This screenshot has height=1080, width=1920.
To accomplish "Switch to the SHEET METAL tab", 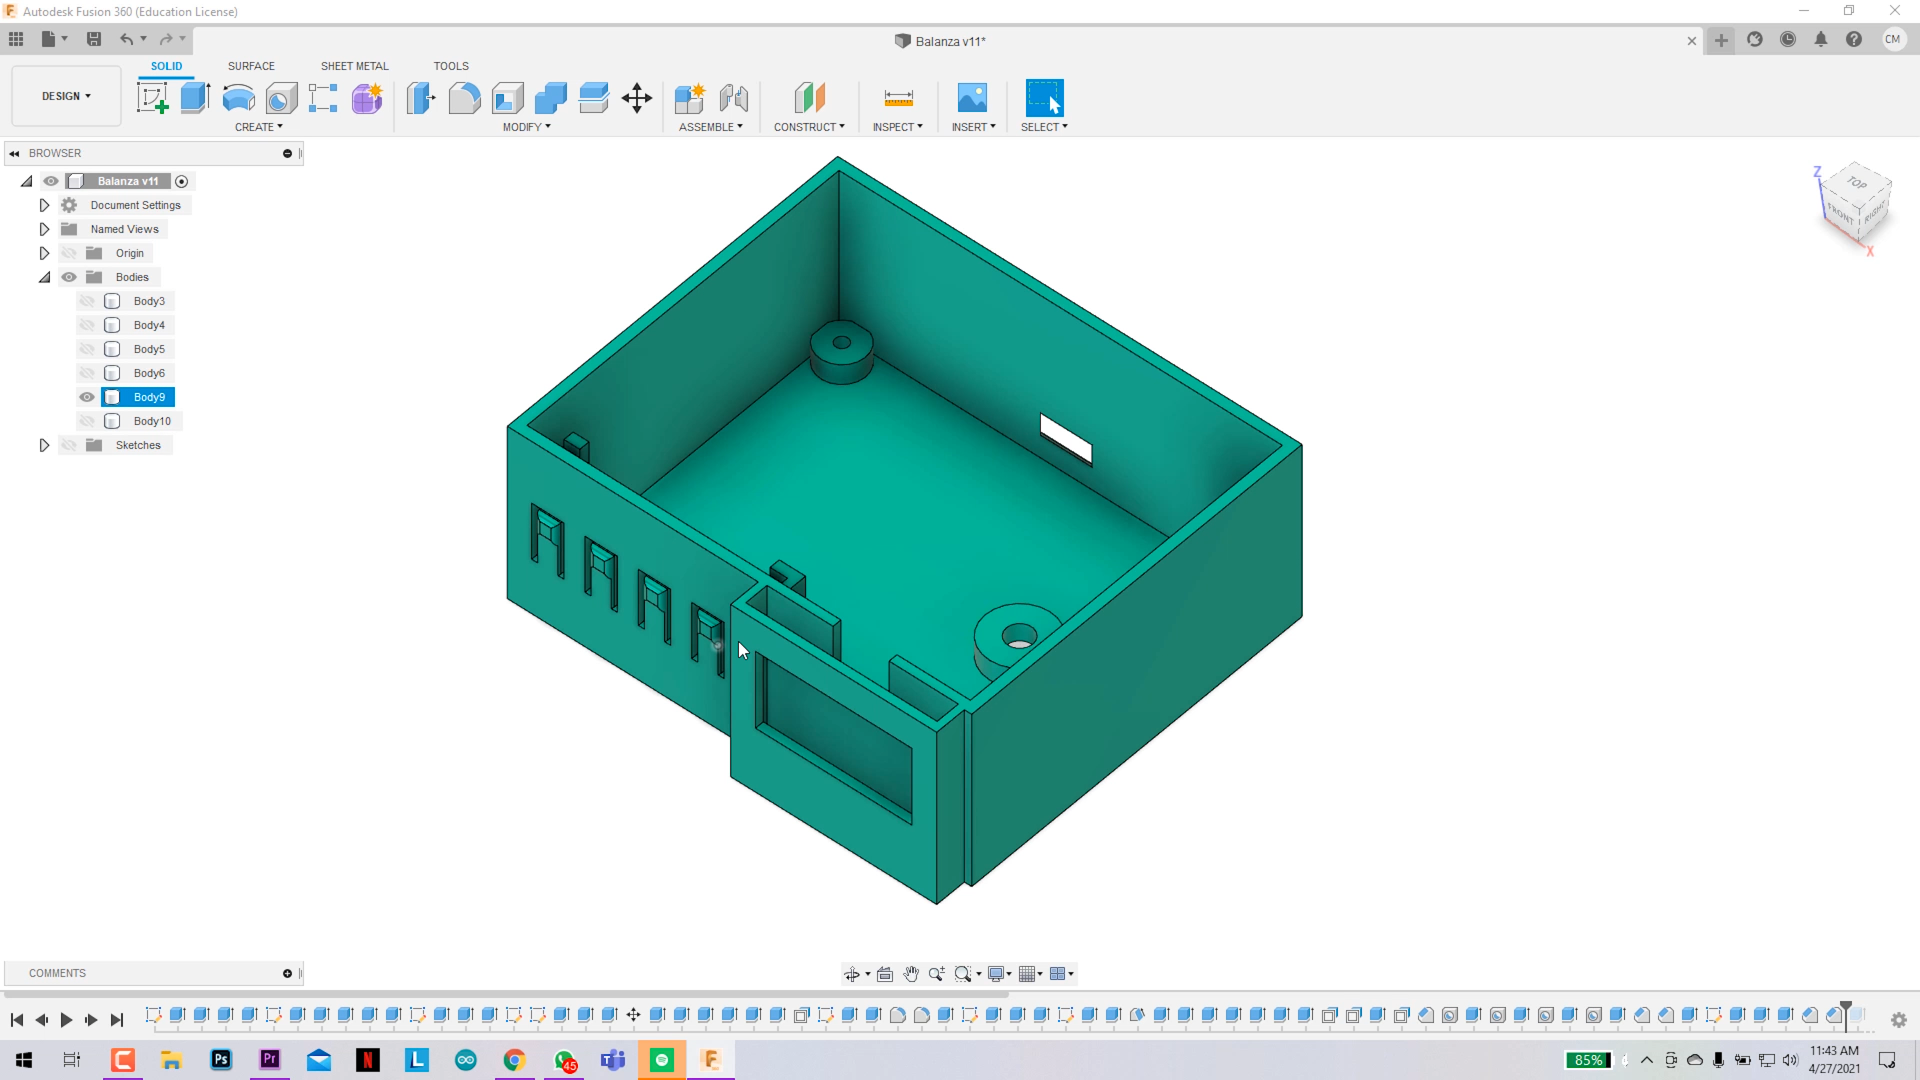I will coord(354,66).
